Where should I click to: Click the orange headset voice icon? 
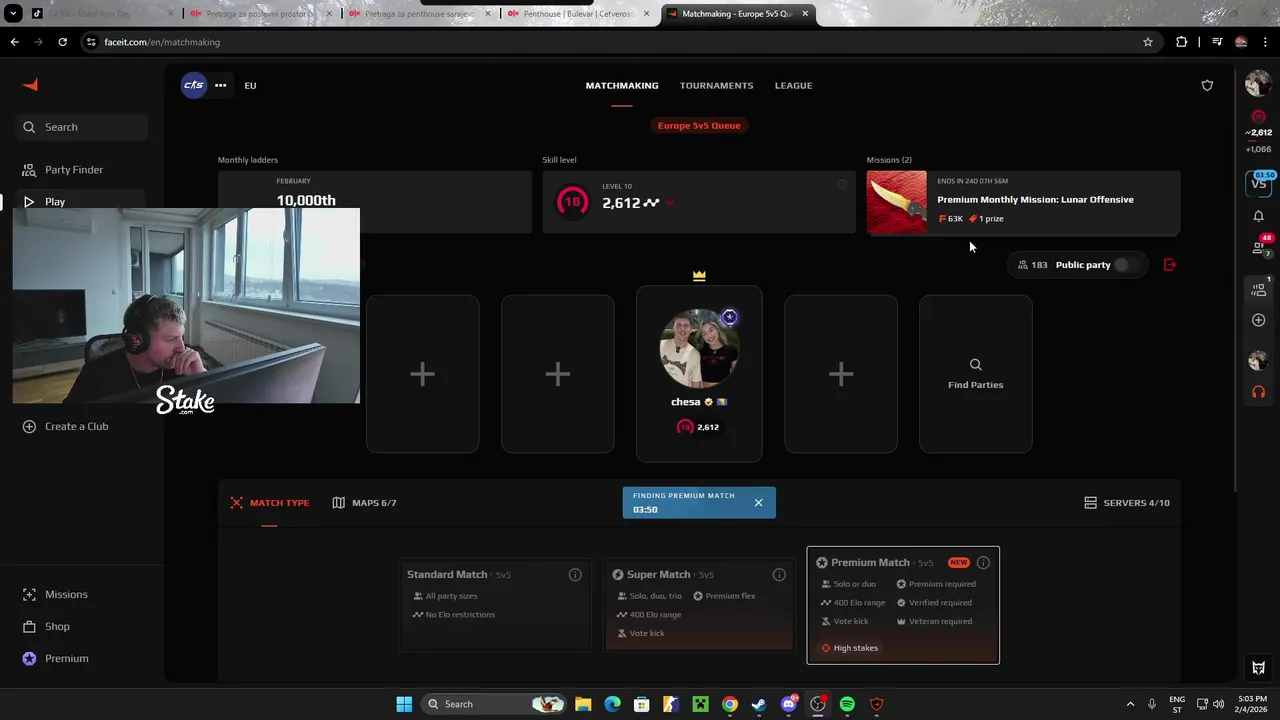coord(1258,392)
